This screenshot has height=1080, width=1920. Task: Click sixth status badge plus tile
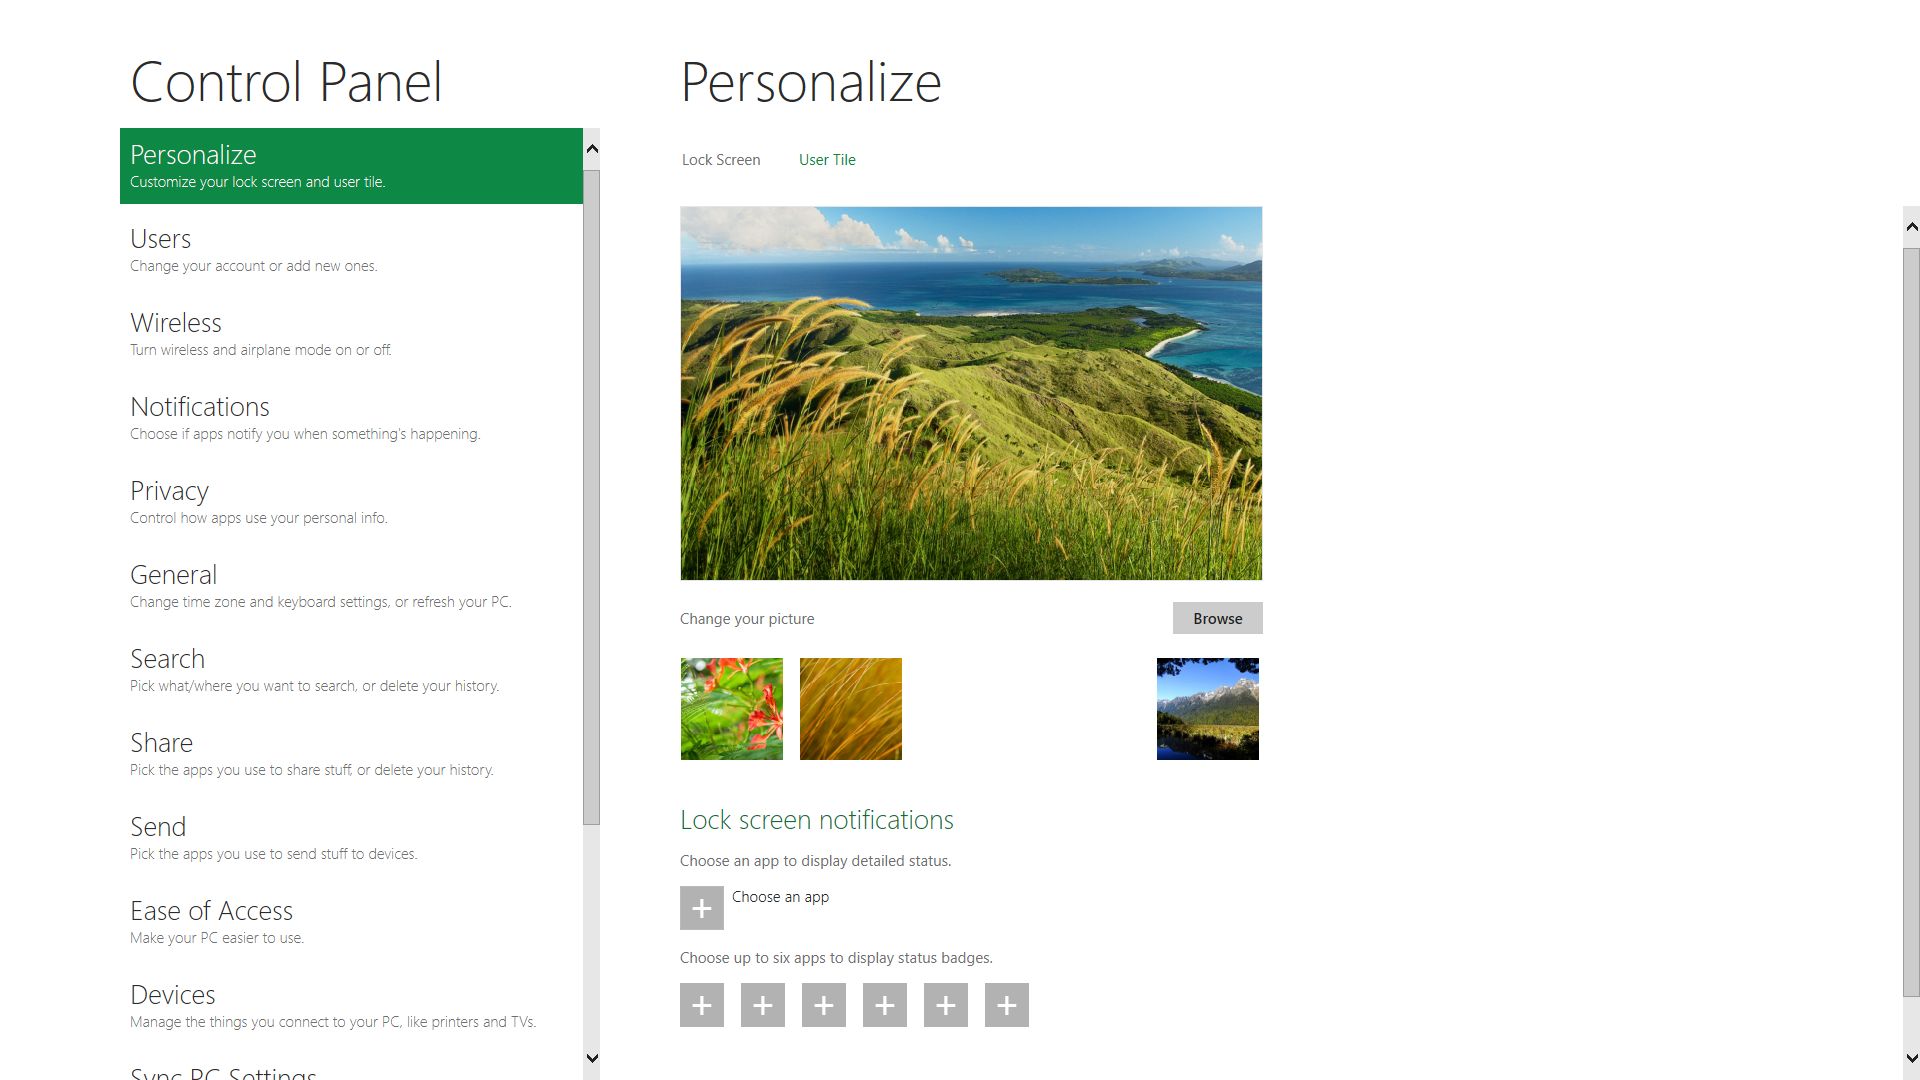point(1007,1005)
